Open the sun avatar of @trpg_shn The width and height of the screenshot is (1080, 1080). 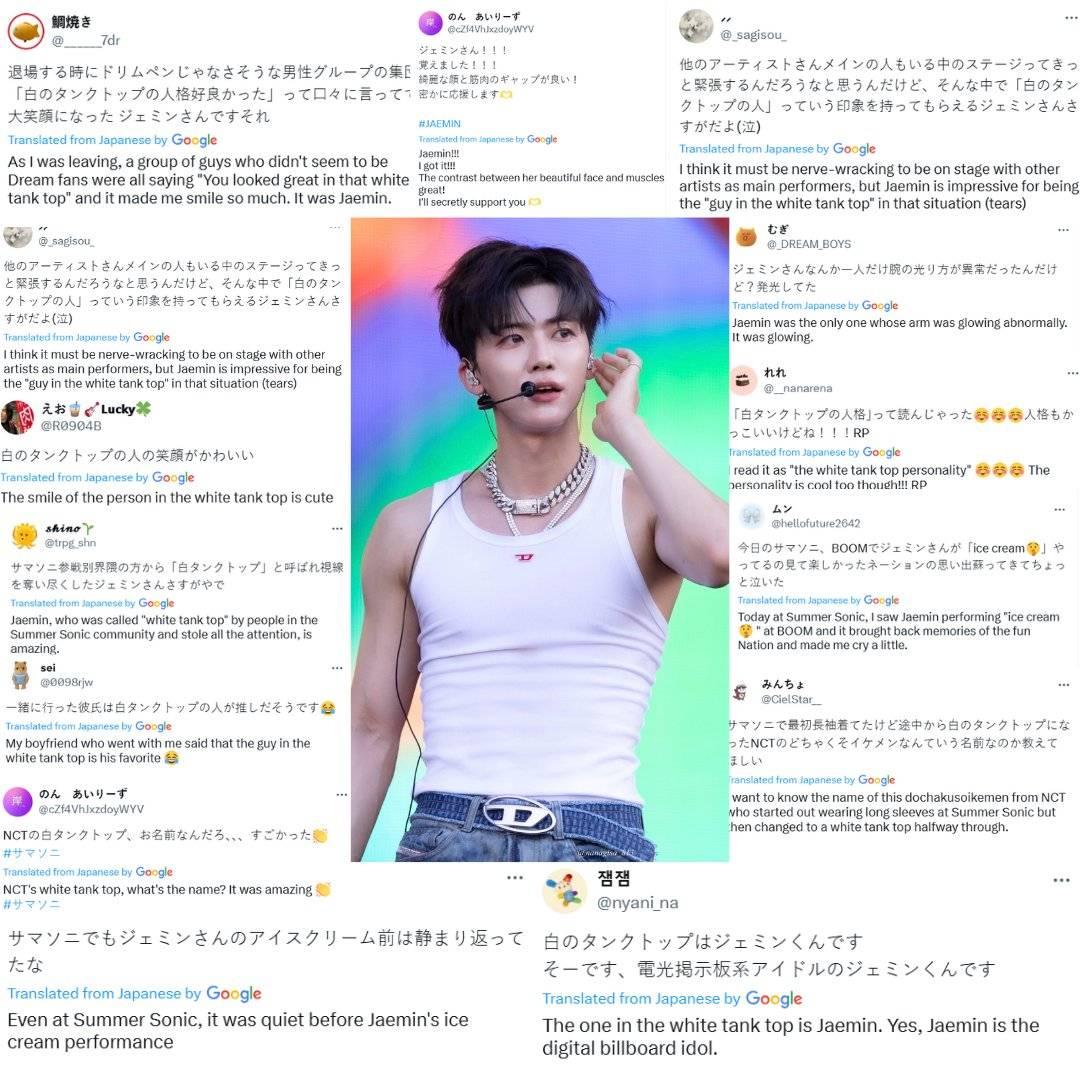[24, 535]
